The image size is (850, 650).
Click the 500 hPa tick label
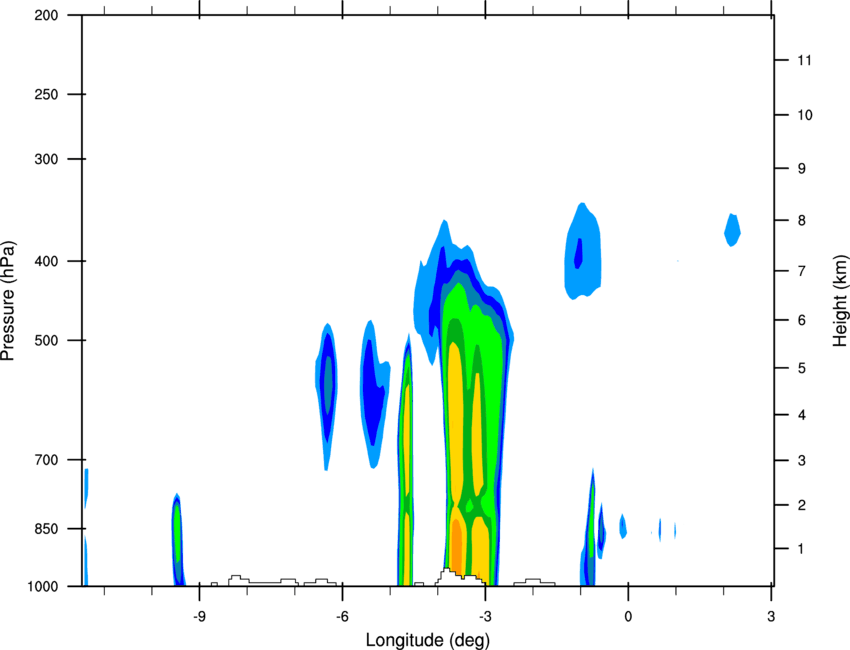coord(47,340)
